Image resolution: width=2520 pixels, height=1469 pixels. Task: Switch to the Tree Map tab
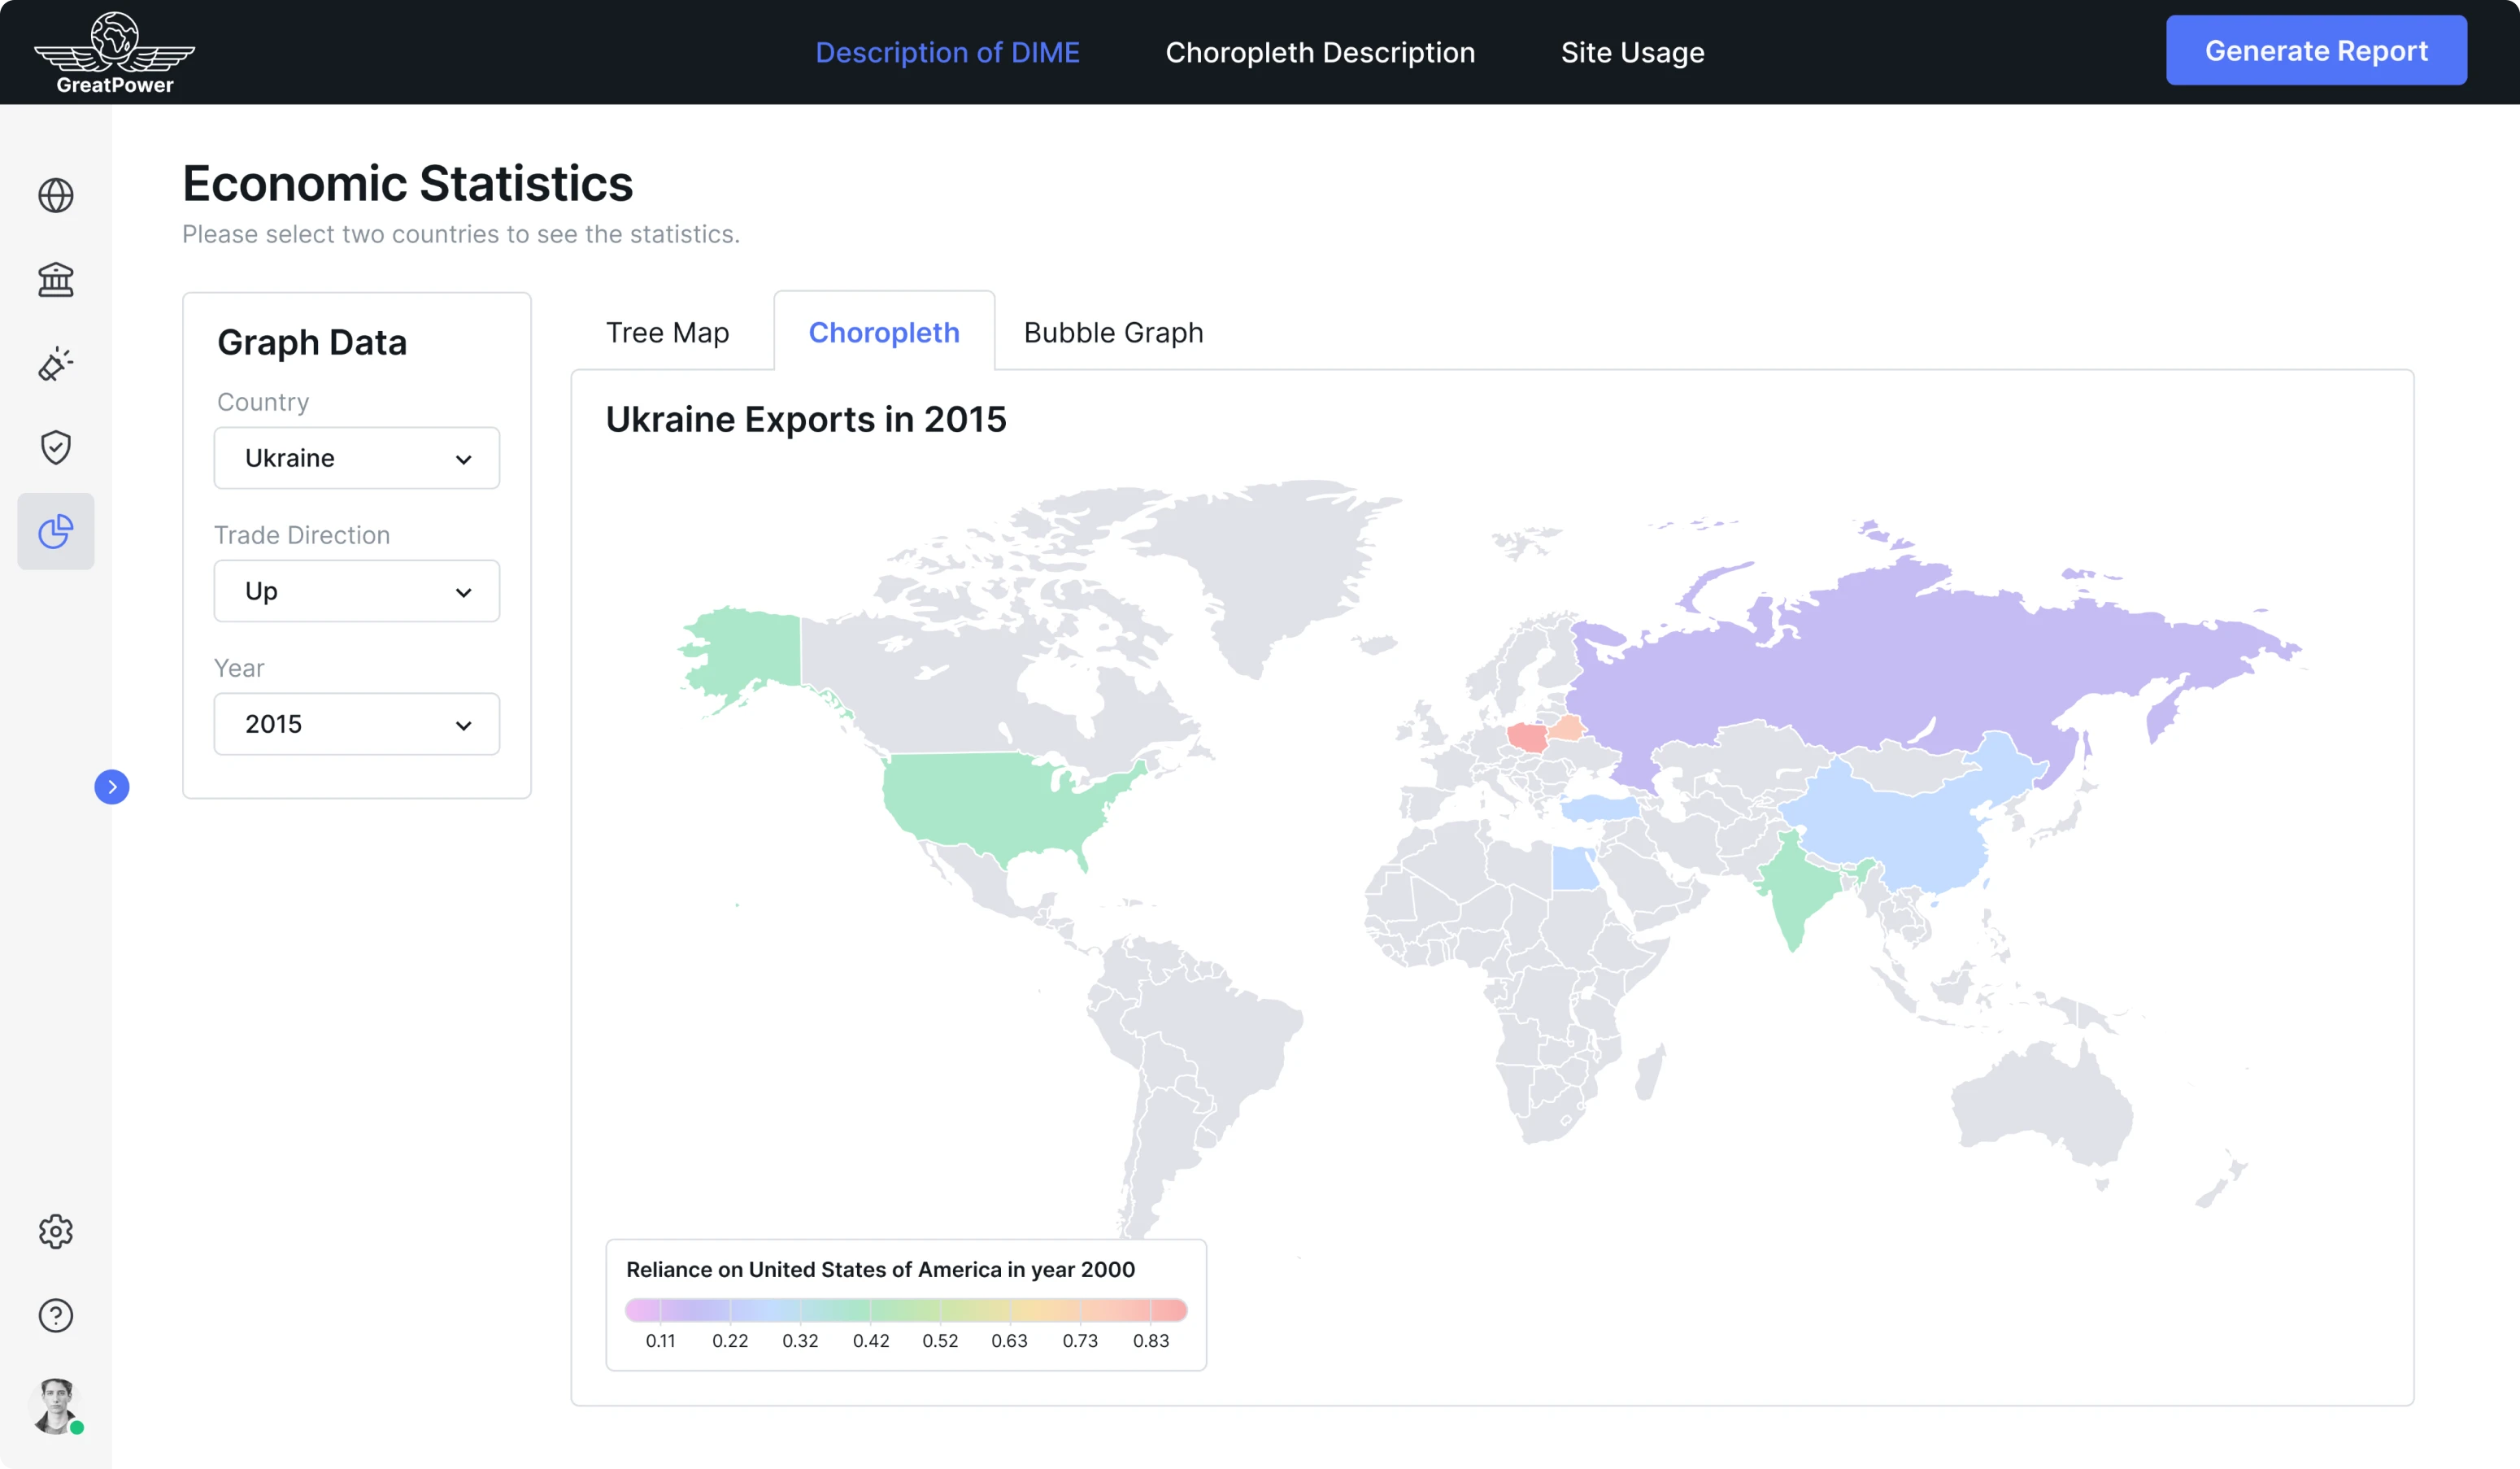click(667, 332)
